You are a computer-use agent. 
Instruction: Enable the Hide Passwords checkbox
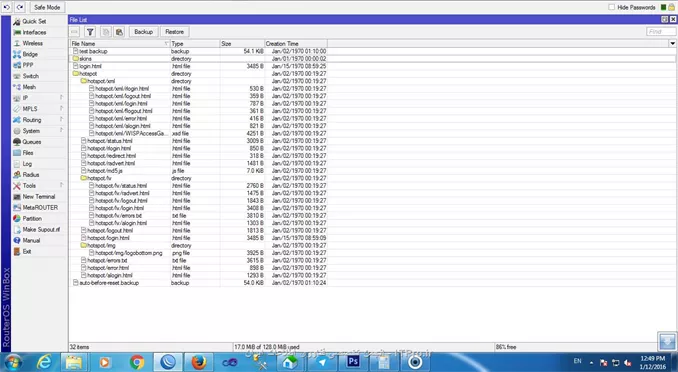(611, 7)
